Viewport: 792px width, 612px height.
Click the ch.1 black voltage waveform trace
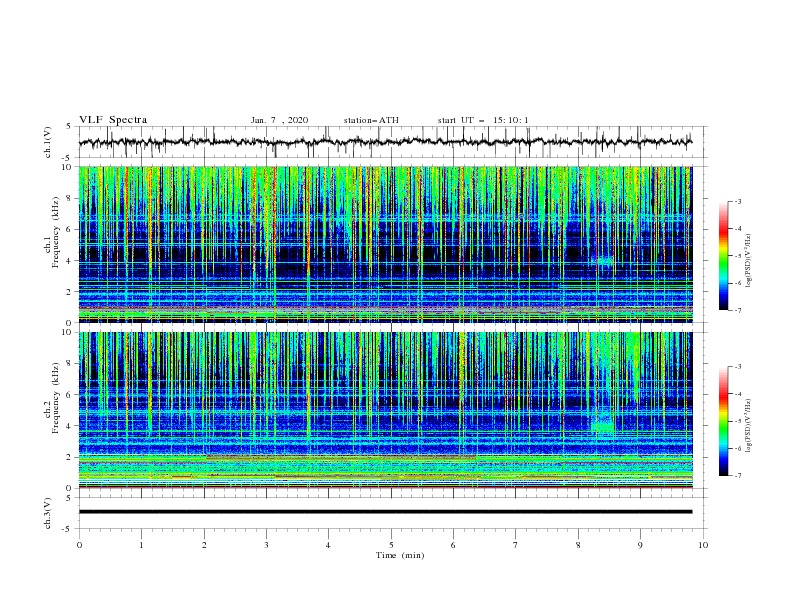385,142
